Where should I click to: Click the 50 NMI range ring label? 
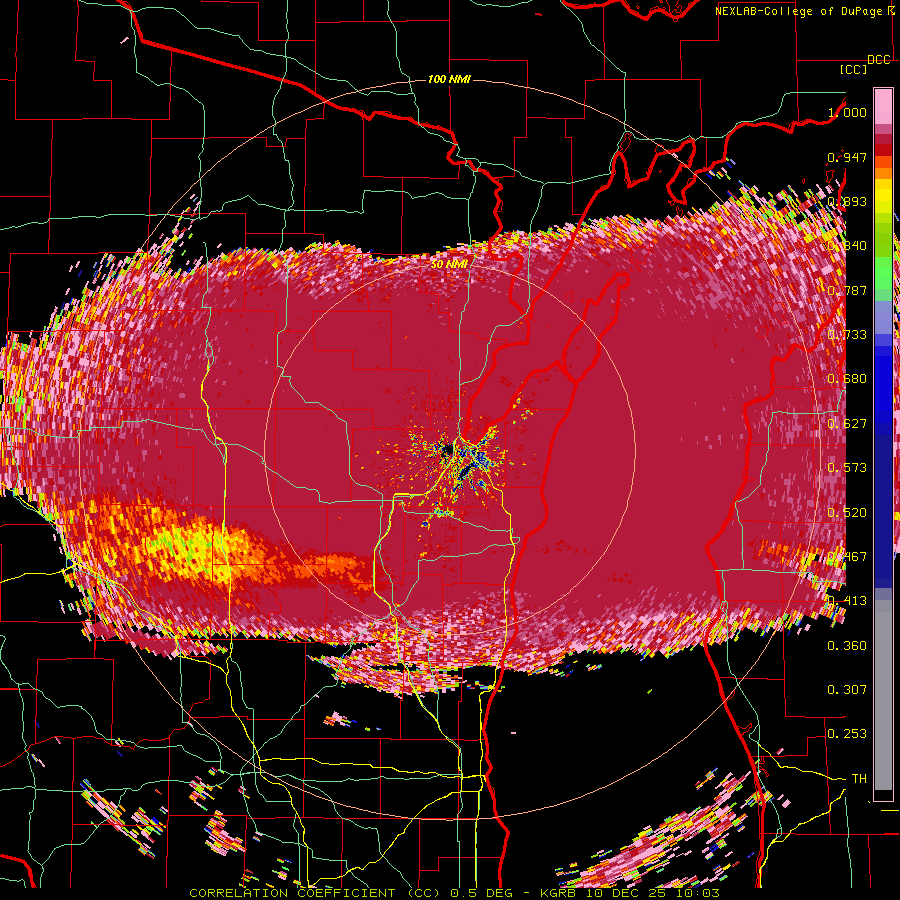tap(449, 265)
